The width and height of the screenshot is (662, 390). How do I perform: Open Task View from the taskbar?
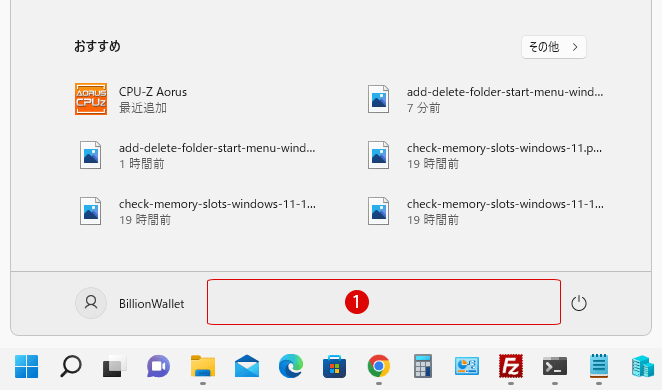click(x=114, y=366)
